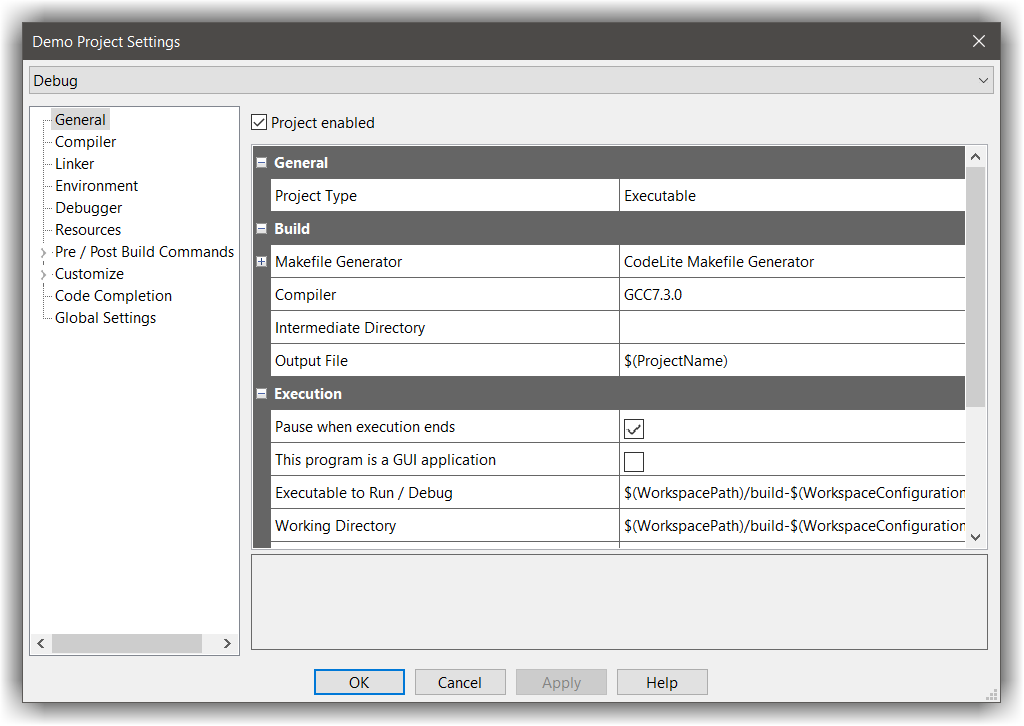Viewport: 1024px width, 726px height.
Task: Collapse the General section header
Action: coord(261,162)
